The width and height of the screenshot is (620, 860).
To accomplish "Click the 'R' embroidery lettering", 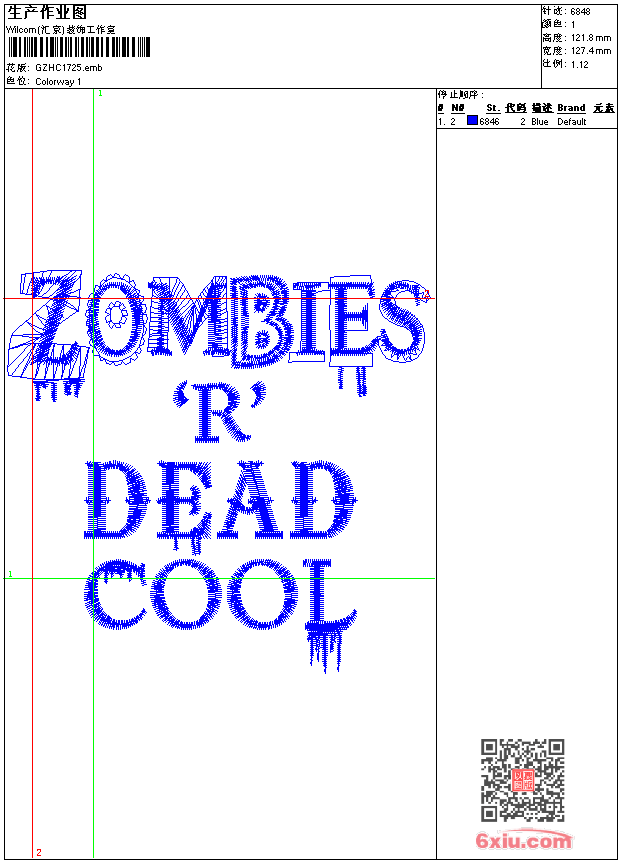I will coord(219,411).
